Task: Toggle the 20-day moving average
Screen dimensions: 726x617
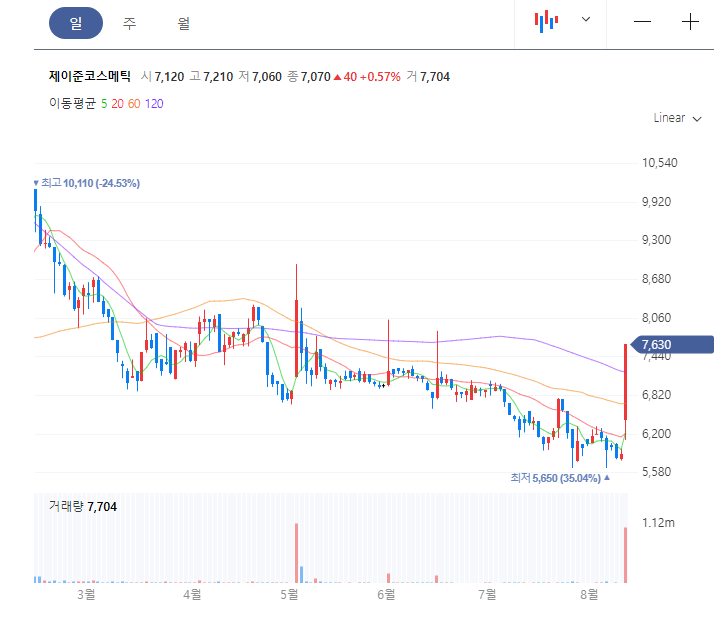Action: (117, 104)
